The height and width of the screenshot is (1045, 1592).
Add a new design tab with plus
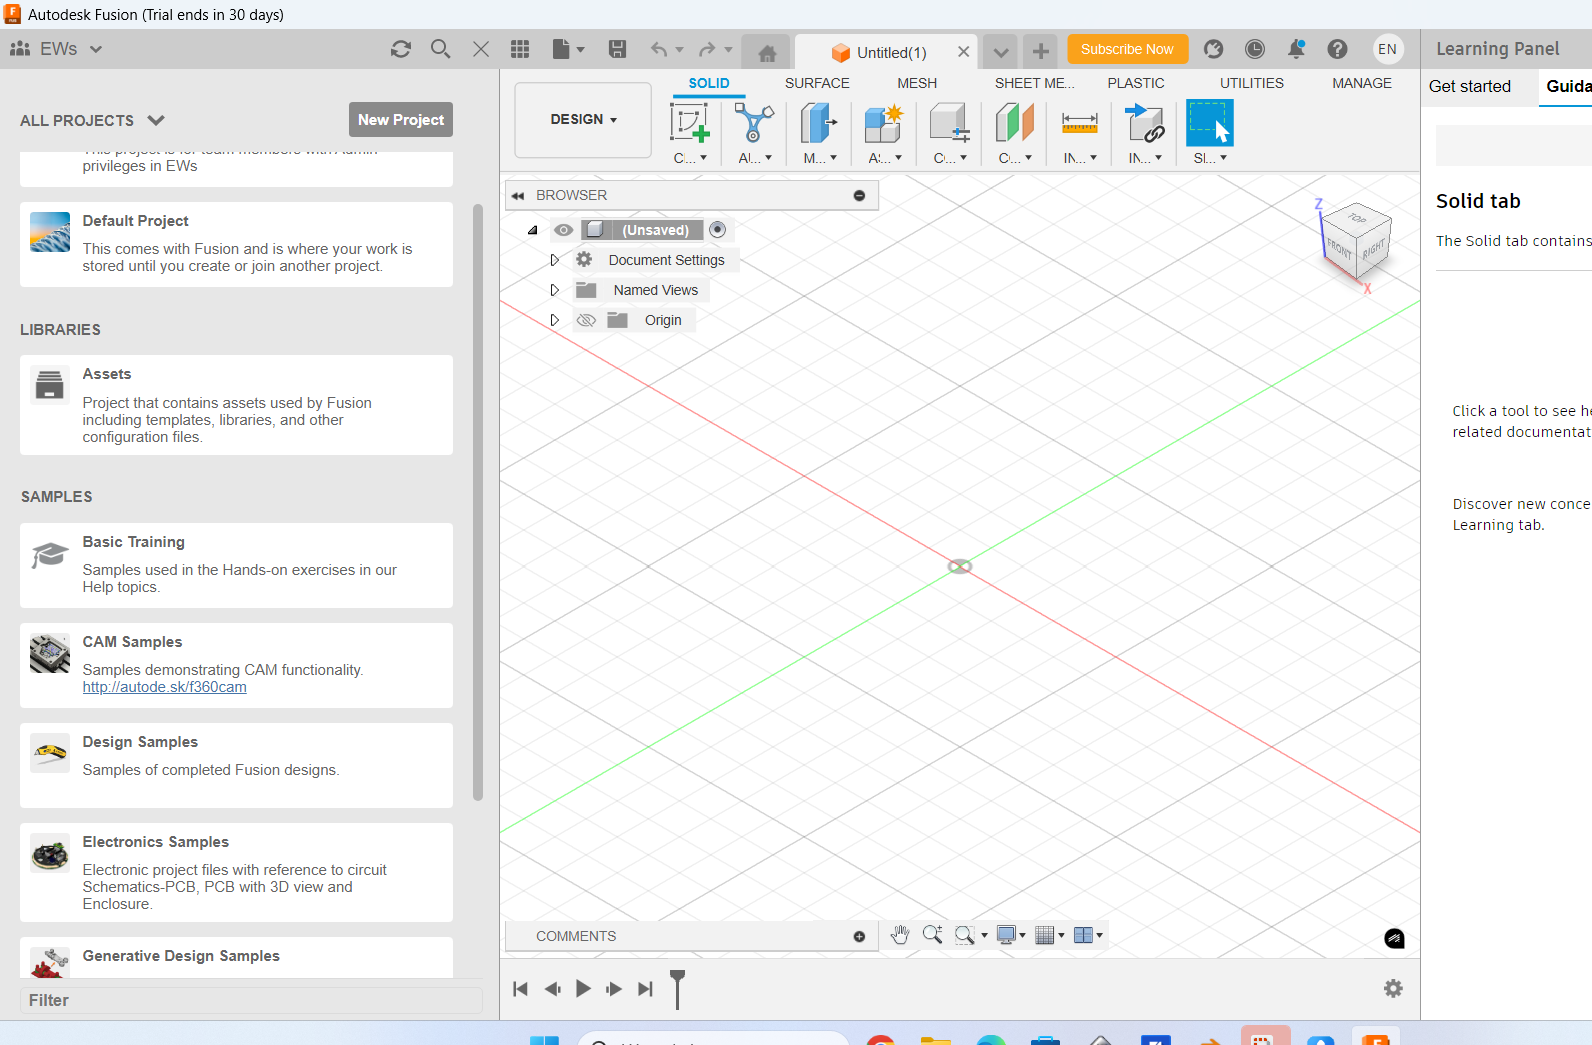pos(1041,51)
